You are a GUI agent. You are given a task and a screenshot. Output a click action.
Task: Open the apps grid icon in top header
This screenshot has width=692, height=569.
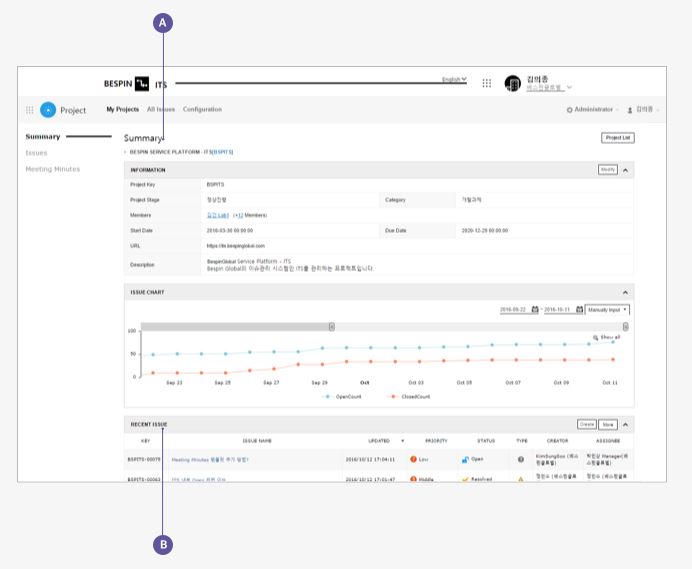[x=486, y=83]
